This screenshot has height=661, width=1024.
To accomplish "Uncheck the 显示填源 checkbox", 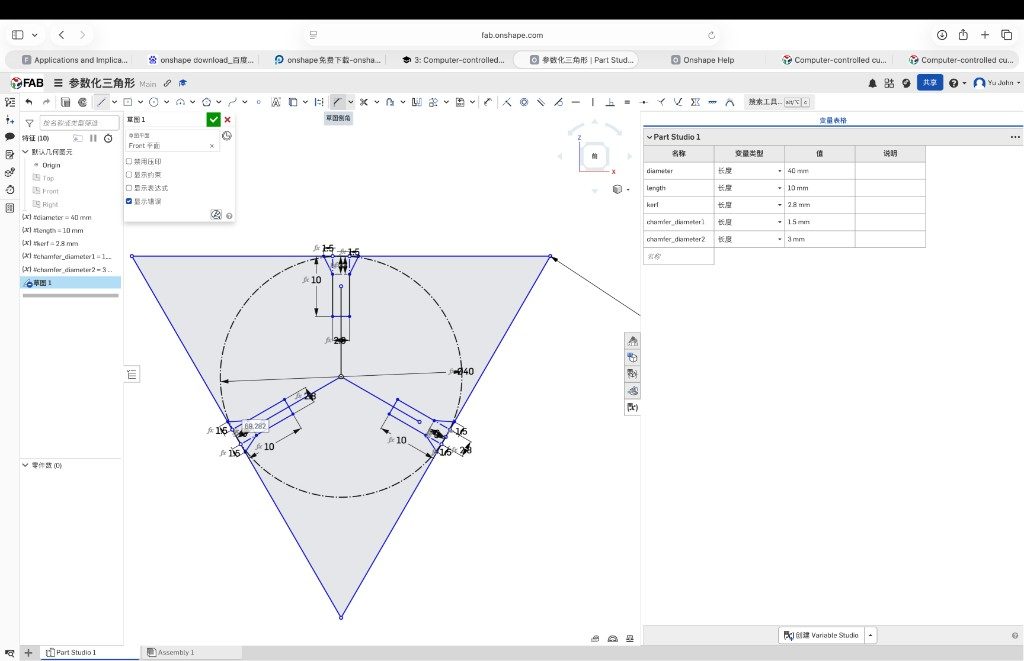I will (x=129, y=201).
